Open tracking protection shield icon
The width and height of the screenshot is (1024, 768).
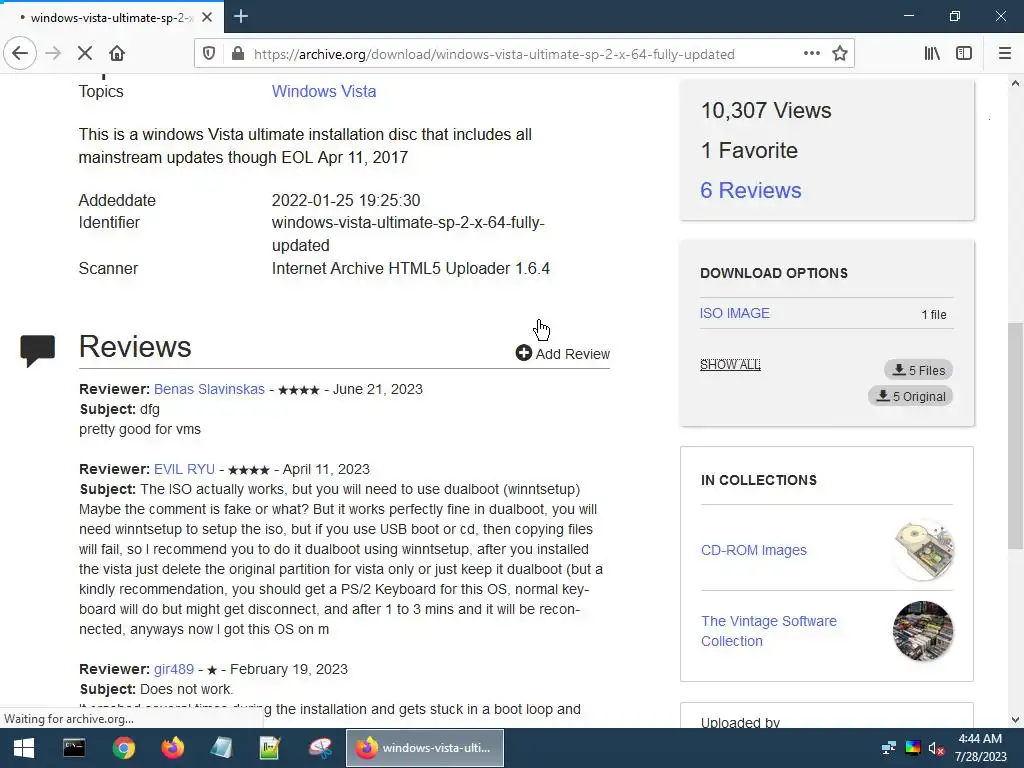(x=209, y=54)
